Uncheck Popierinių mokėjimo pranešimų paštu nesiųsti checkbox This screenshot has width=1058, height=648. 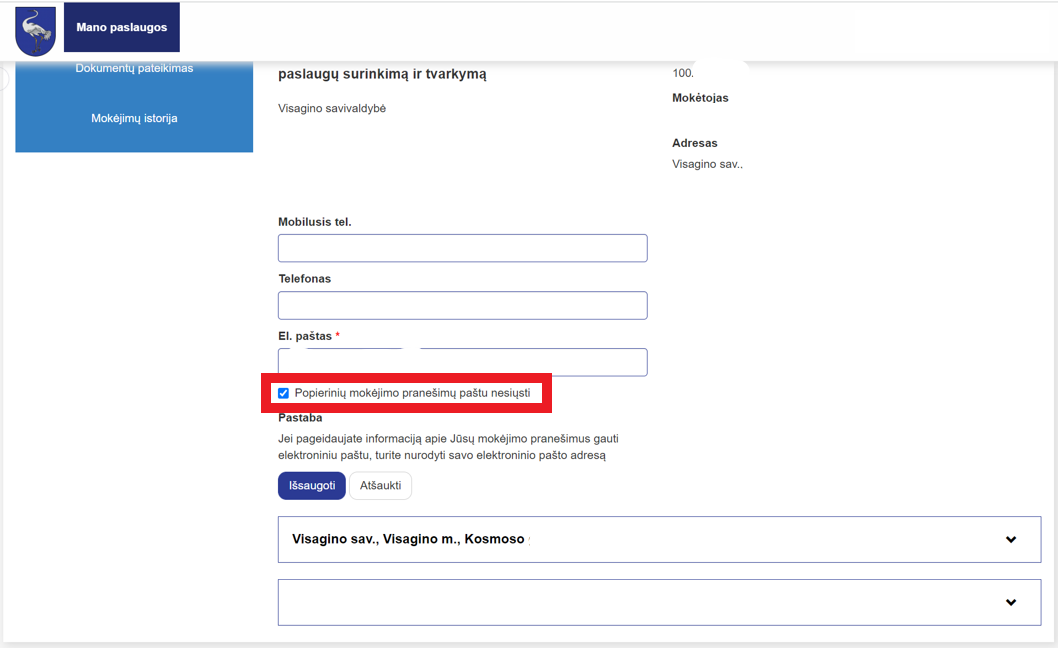tap(283, 393)
